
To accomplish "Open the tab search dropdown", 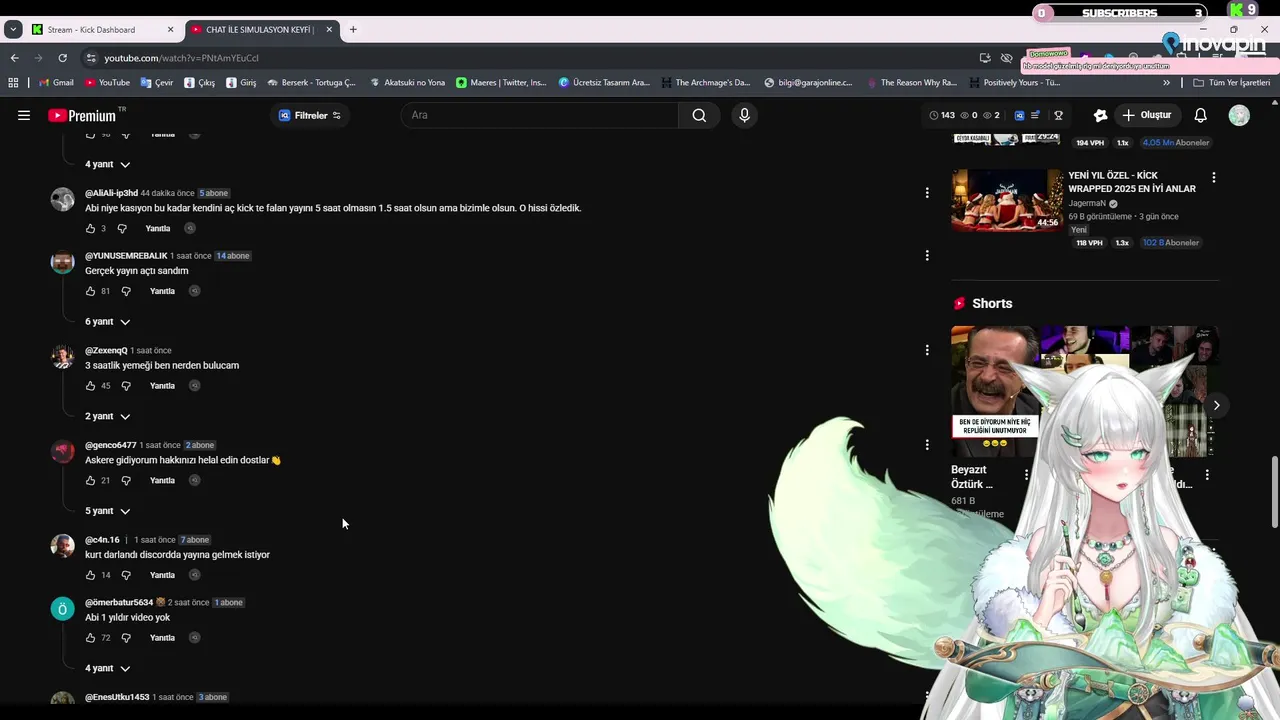I will (x=13, y=30).
